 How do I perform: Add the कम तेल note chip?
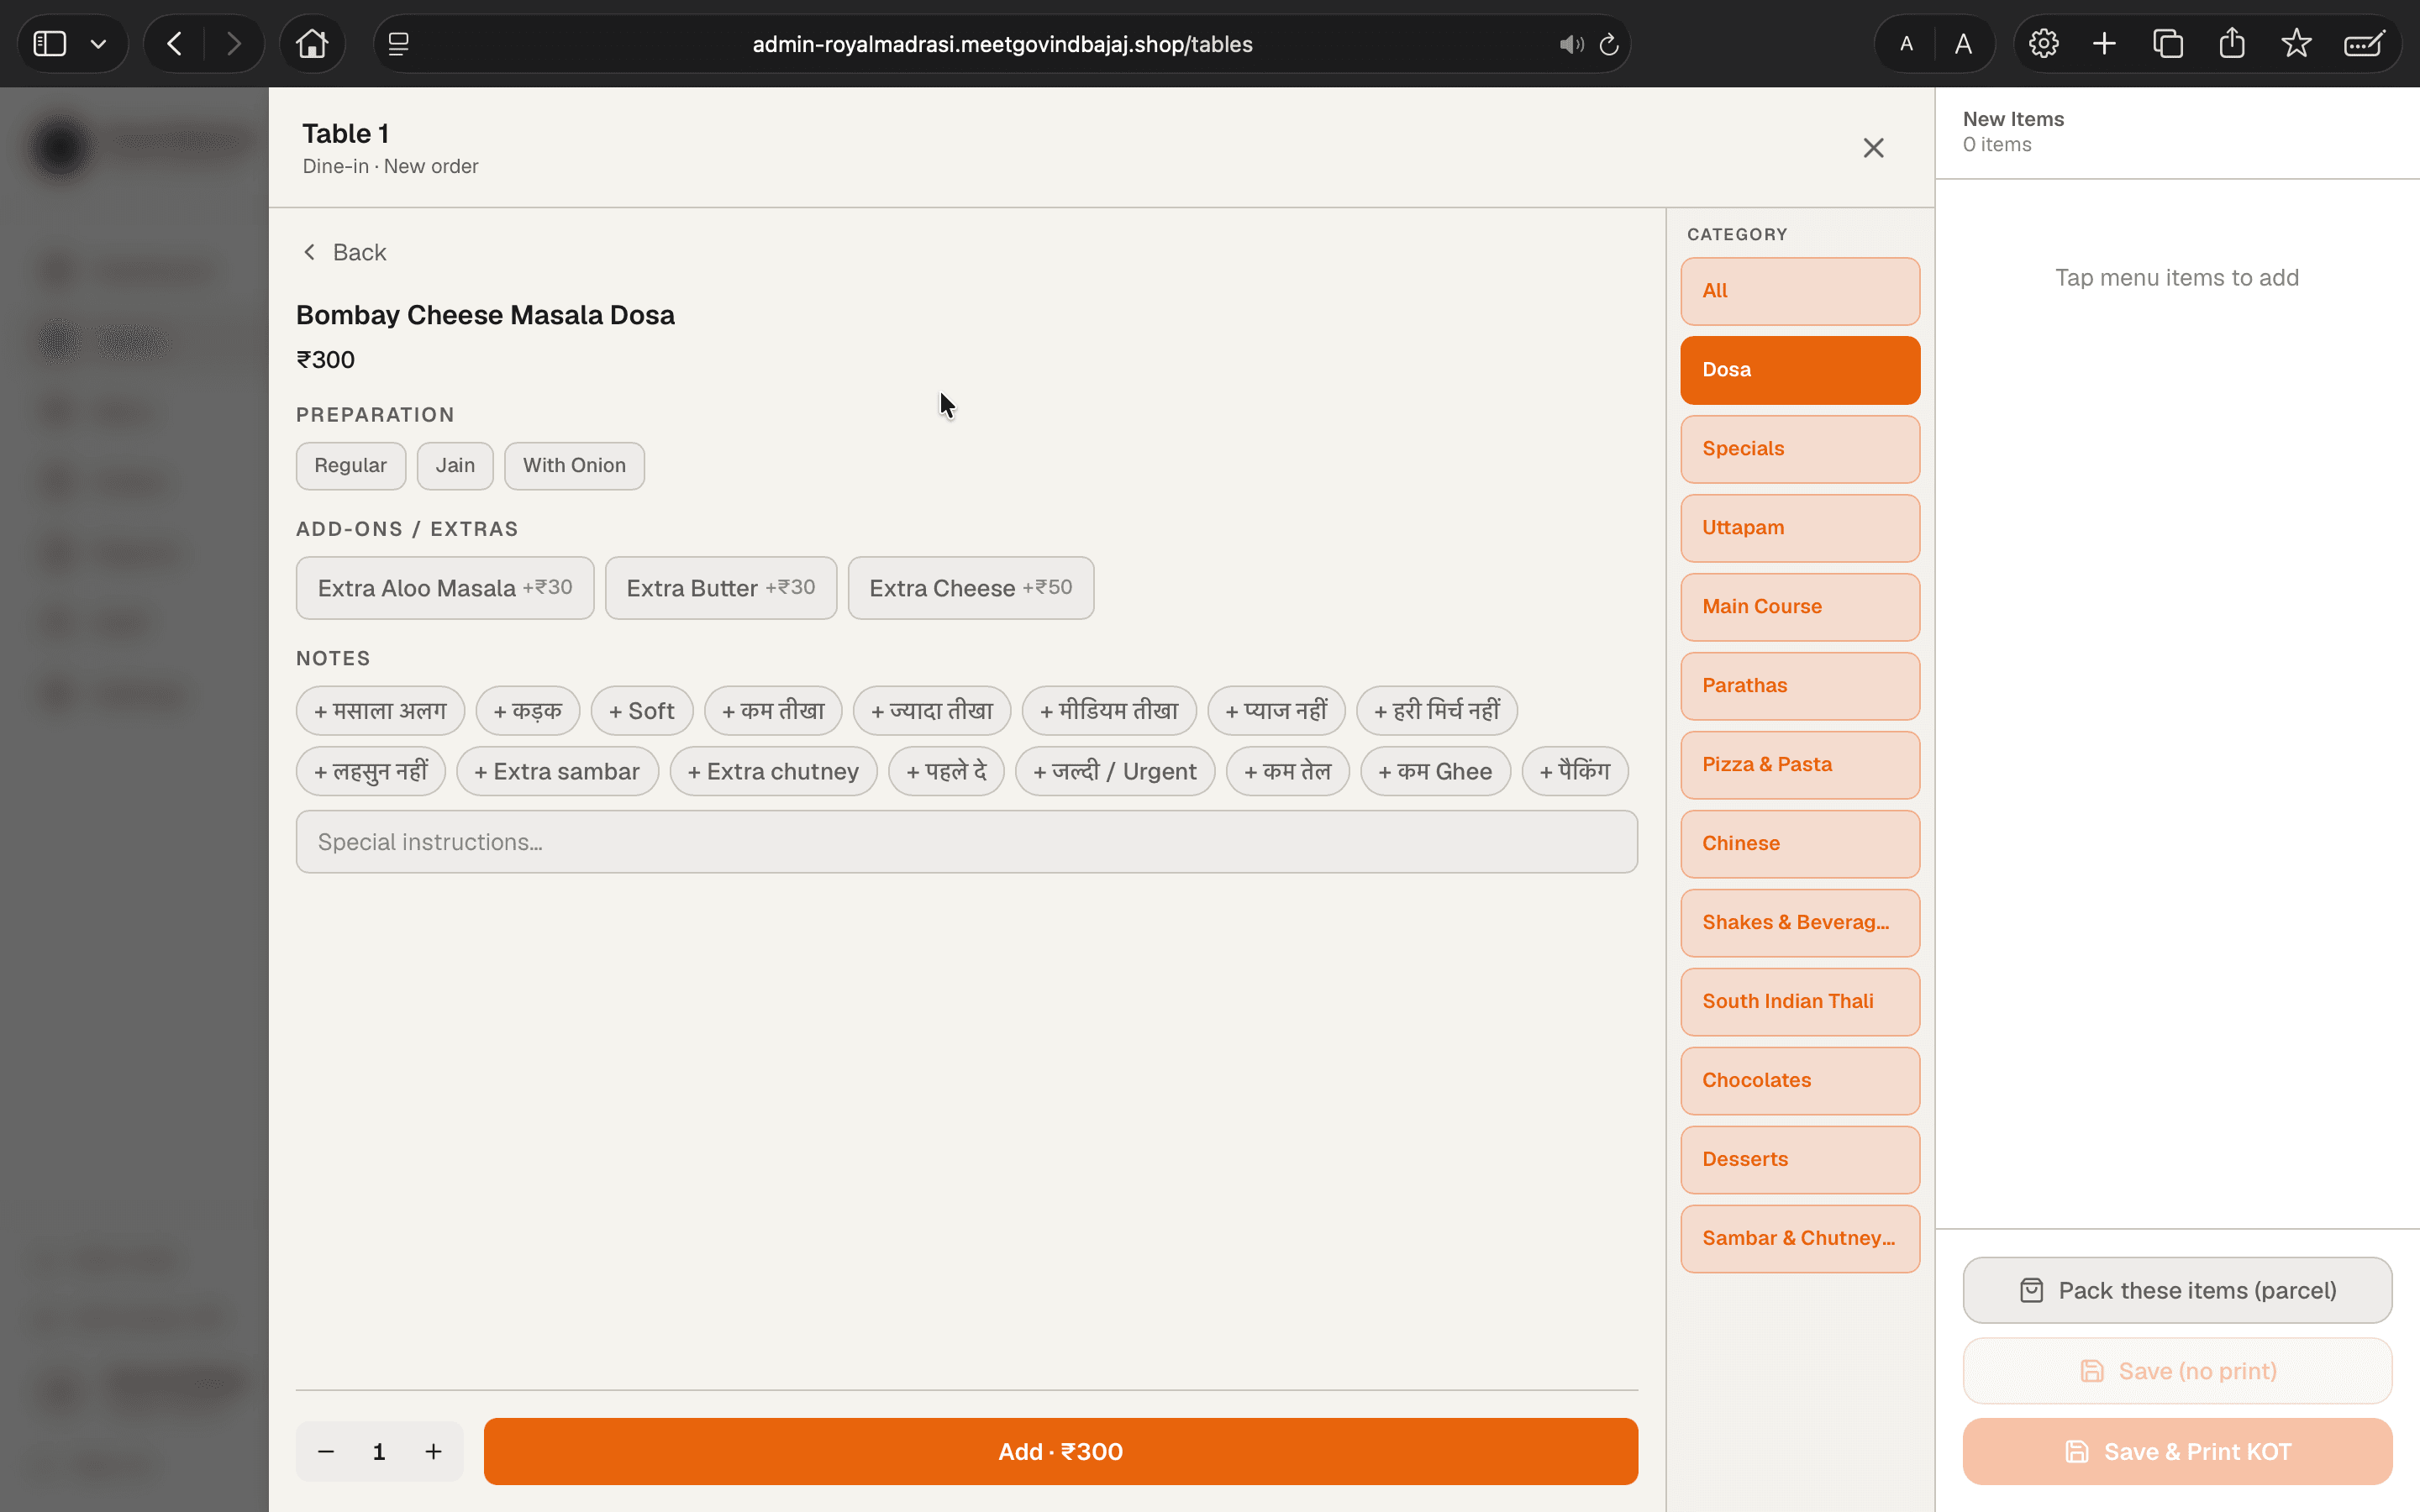[x=1288, y=771]
